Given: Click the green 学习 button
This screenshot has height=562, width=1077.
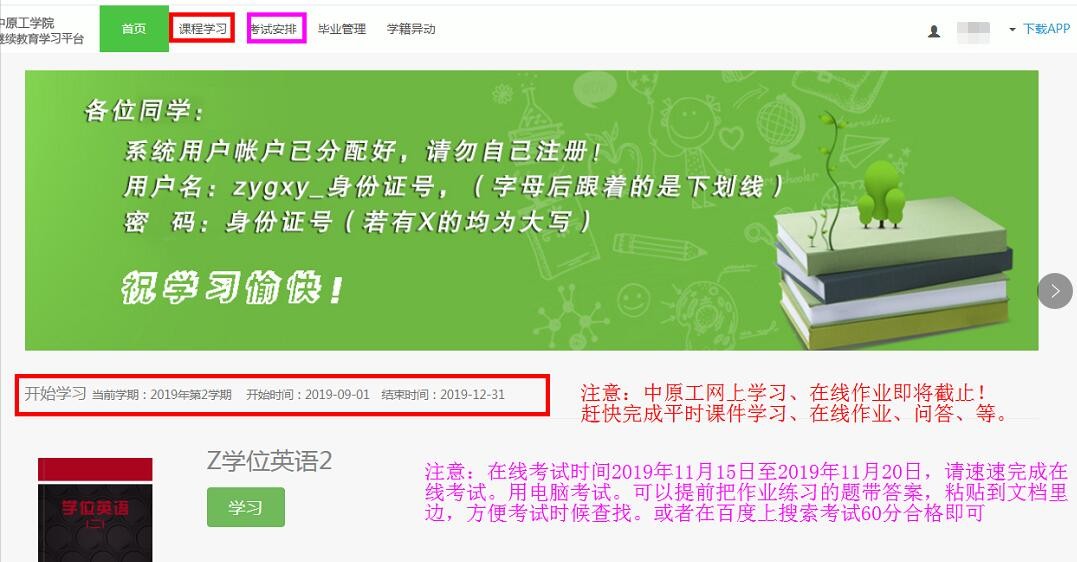Looking at the screenshot, I should [x=246, y=507].
